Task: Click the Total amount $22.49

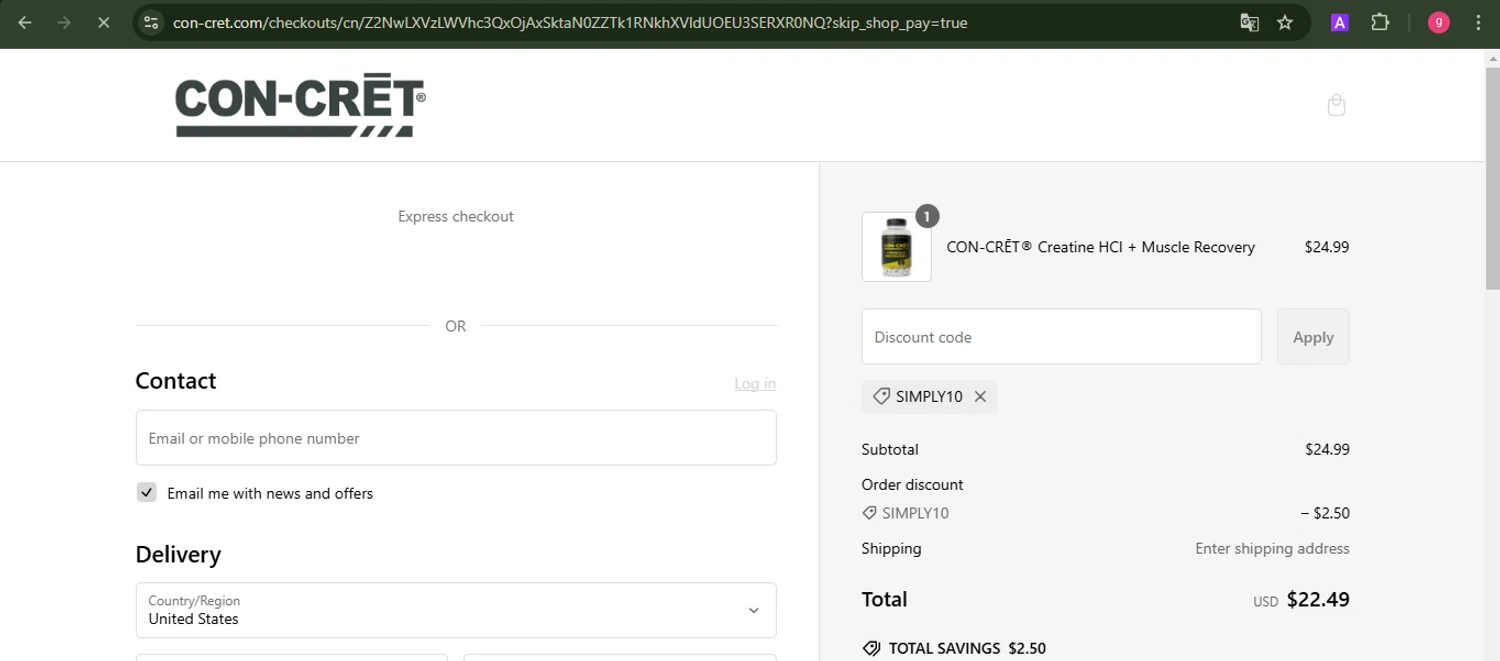Action: [x=1318, y=600]
